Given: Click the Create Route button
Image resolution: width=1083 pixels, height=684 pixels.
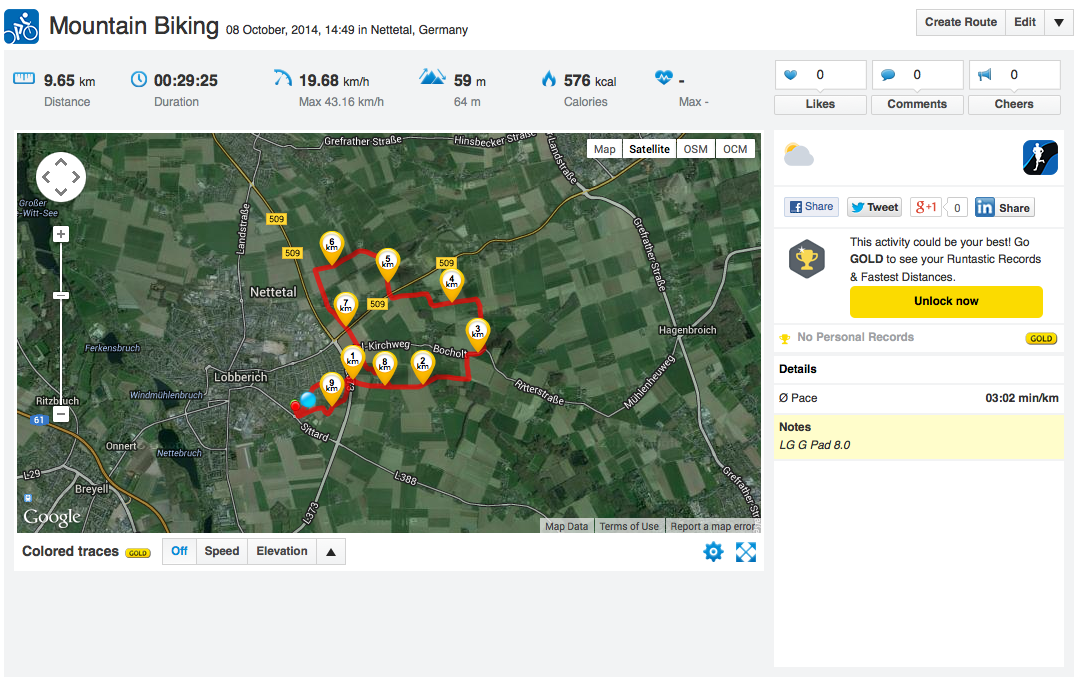Looking at the screenshot, I should (960, 22).
